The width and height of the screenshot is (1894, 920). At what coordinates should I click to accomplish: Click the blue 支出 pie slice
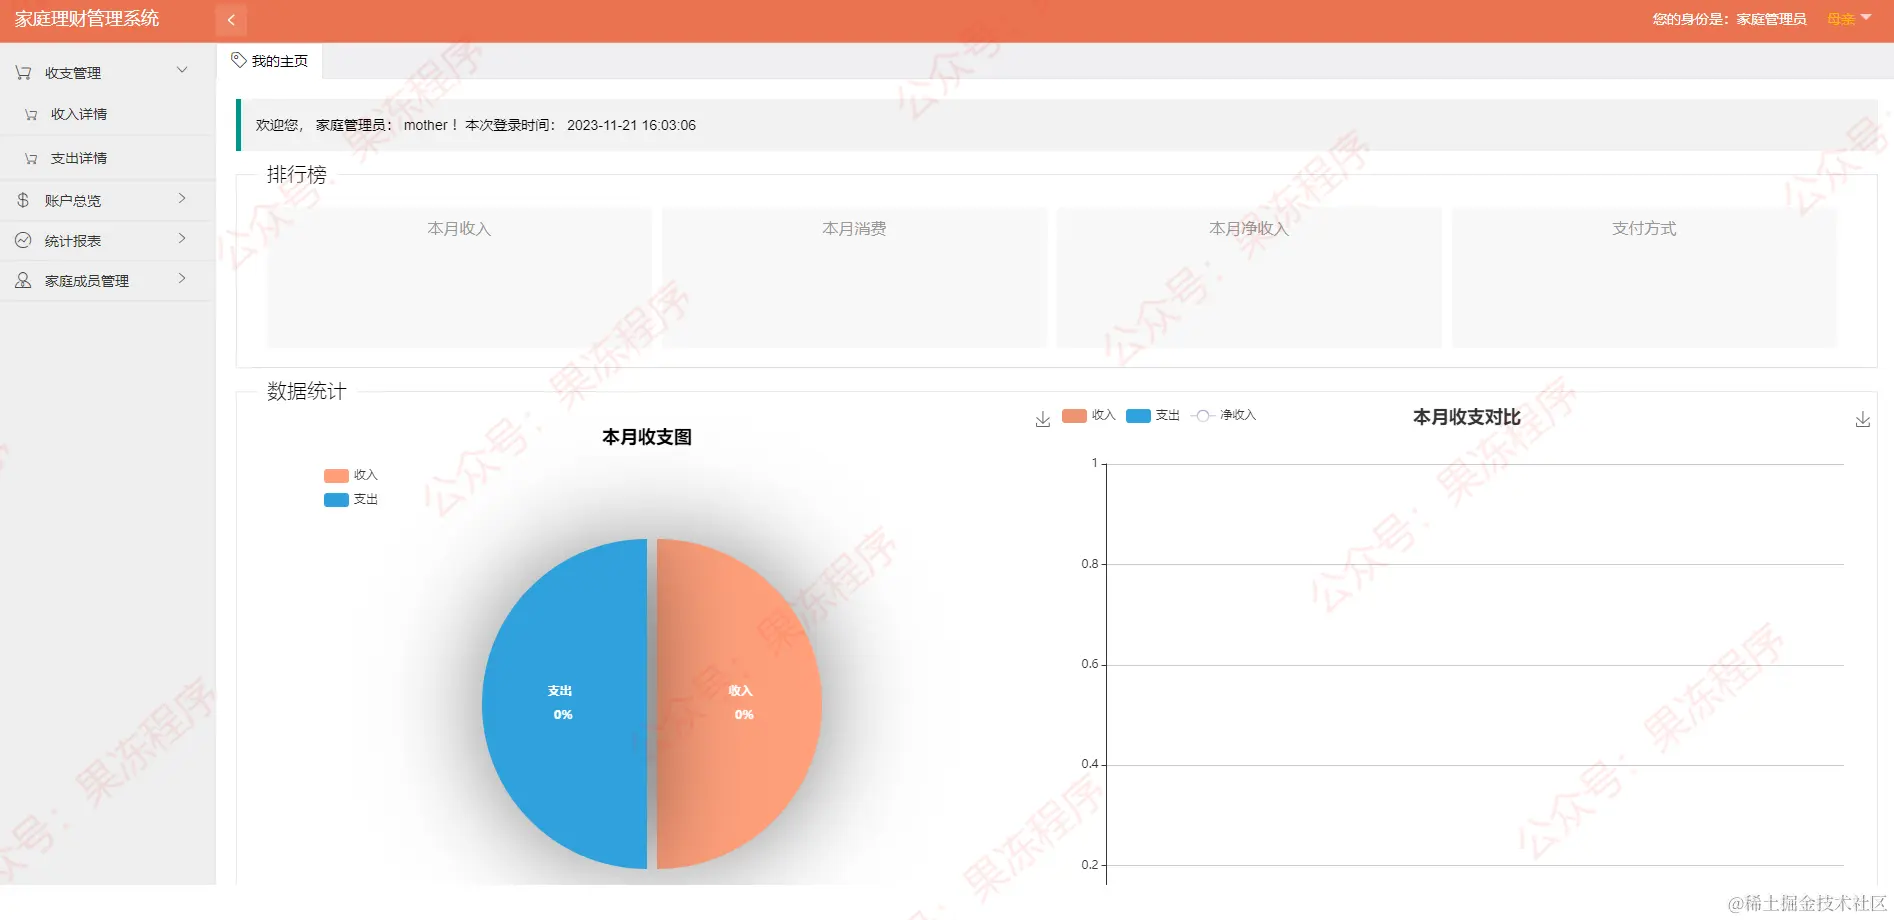(565, 703)
